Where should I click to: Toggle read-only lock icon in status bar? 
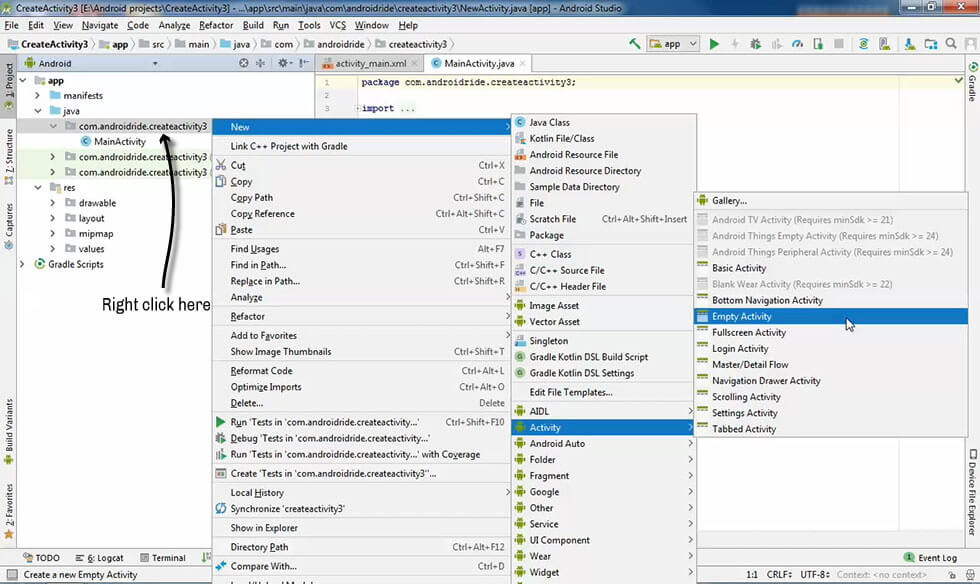[951, 575]
